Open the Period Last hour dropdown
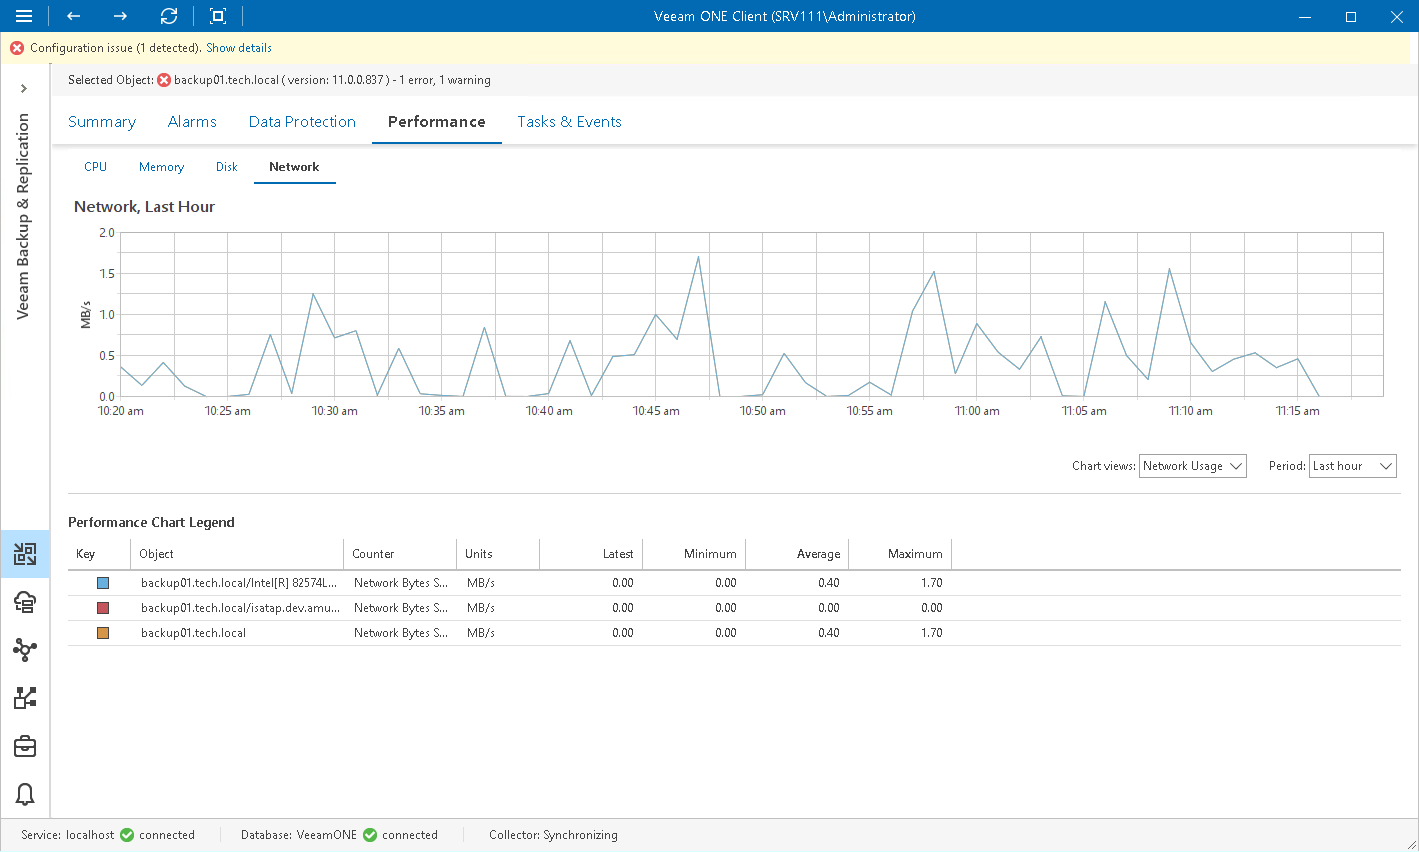This screenshot has width=1419, height=852. click(1352, 466)
